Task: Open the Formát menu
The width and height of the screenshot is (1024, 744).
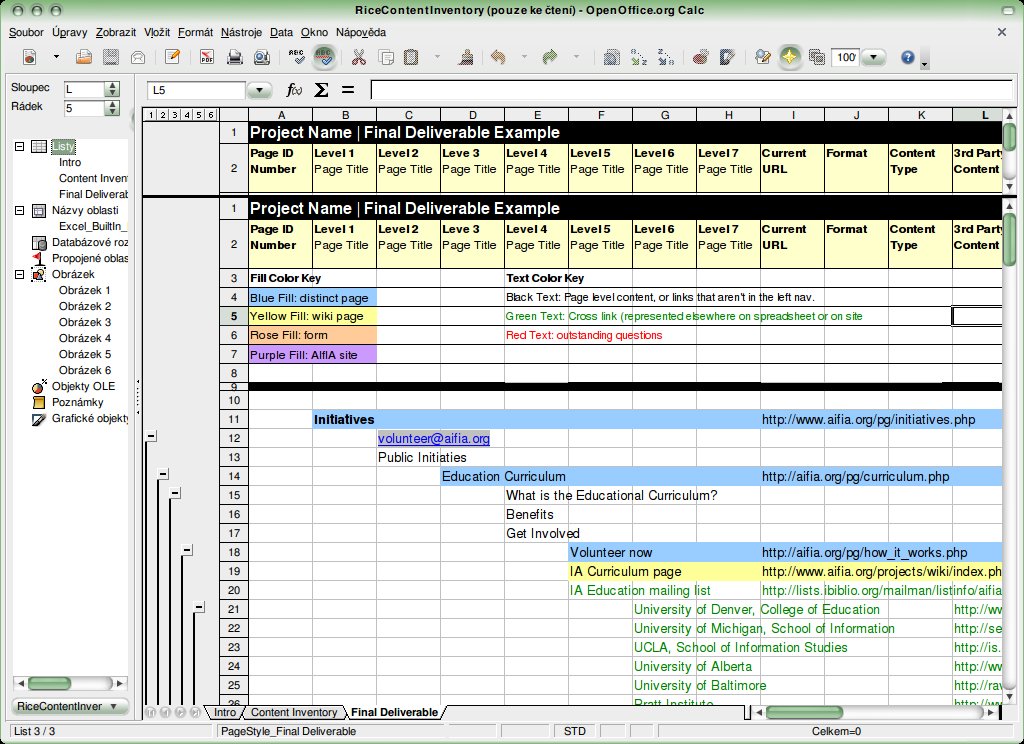Action: pos(195,32)
